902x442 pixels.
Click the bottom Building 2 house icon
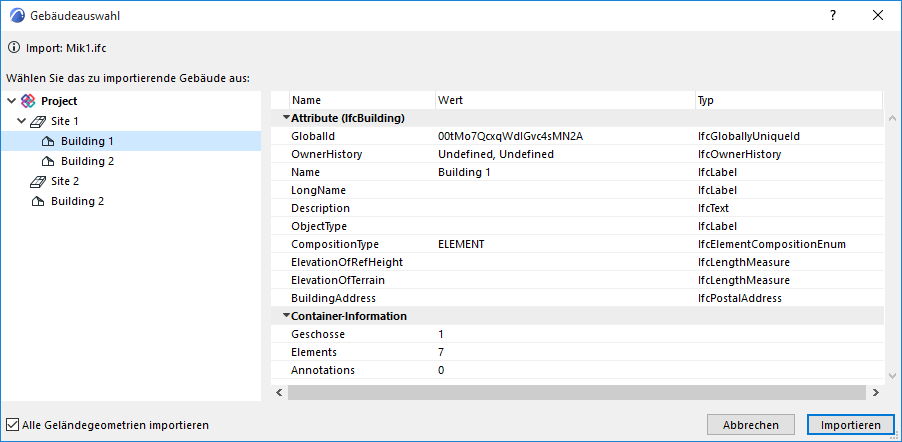point(39,201)
